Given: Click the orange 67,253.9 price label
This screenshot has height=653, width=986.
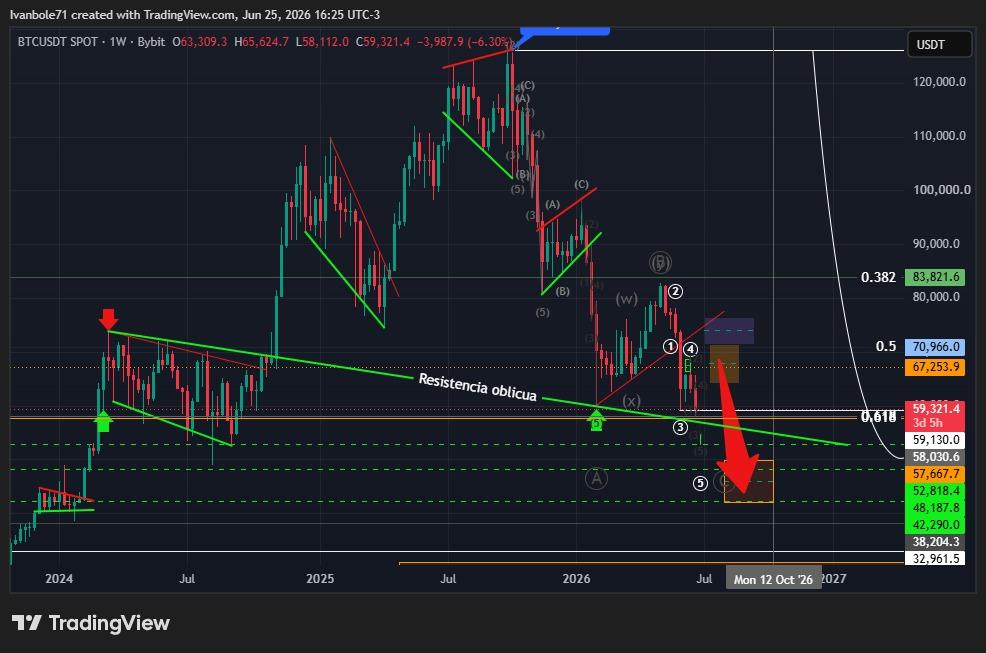Looking at the screenshot, I should coord(935,367).
